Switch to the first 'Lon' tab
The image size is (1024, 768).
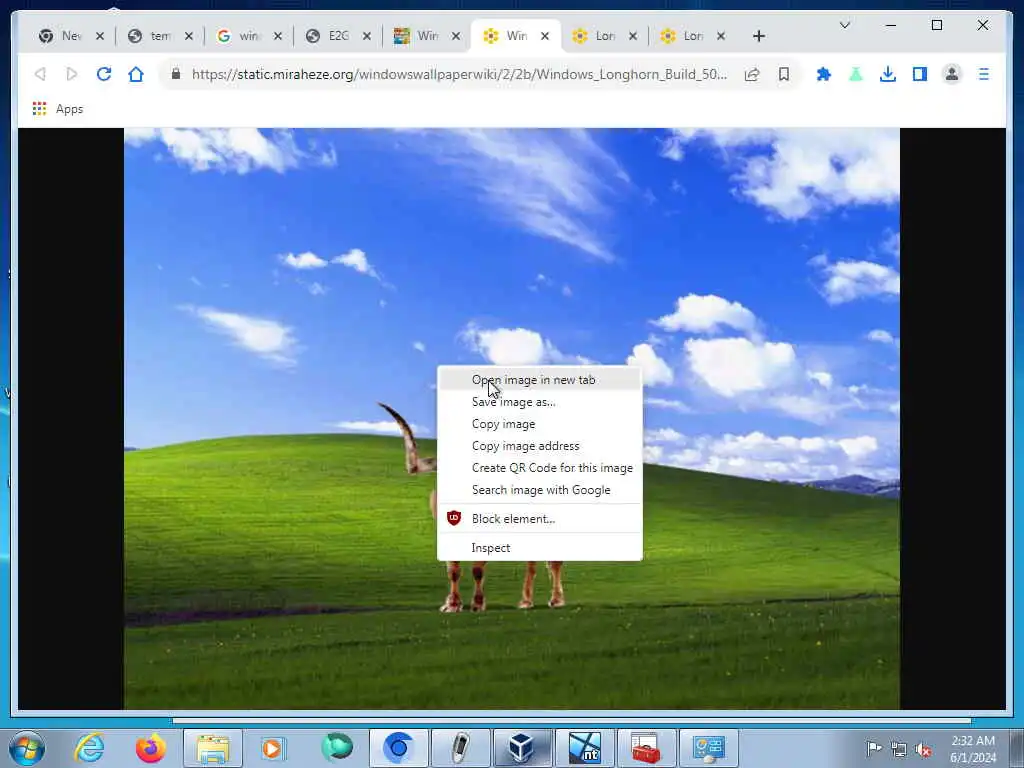[x=597, y=36]
